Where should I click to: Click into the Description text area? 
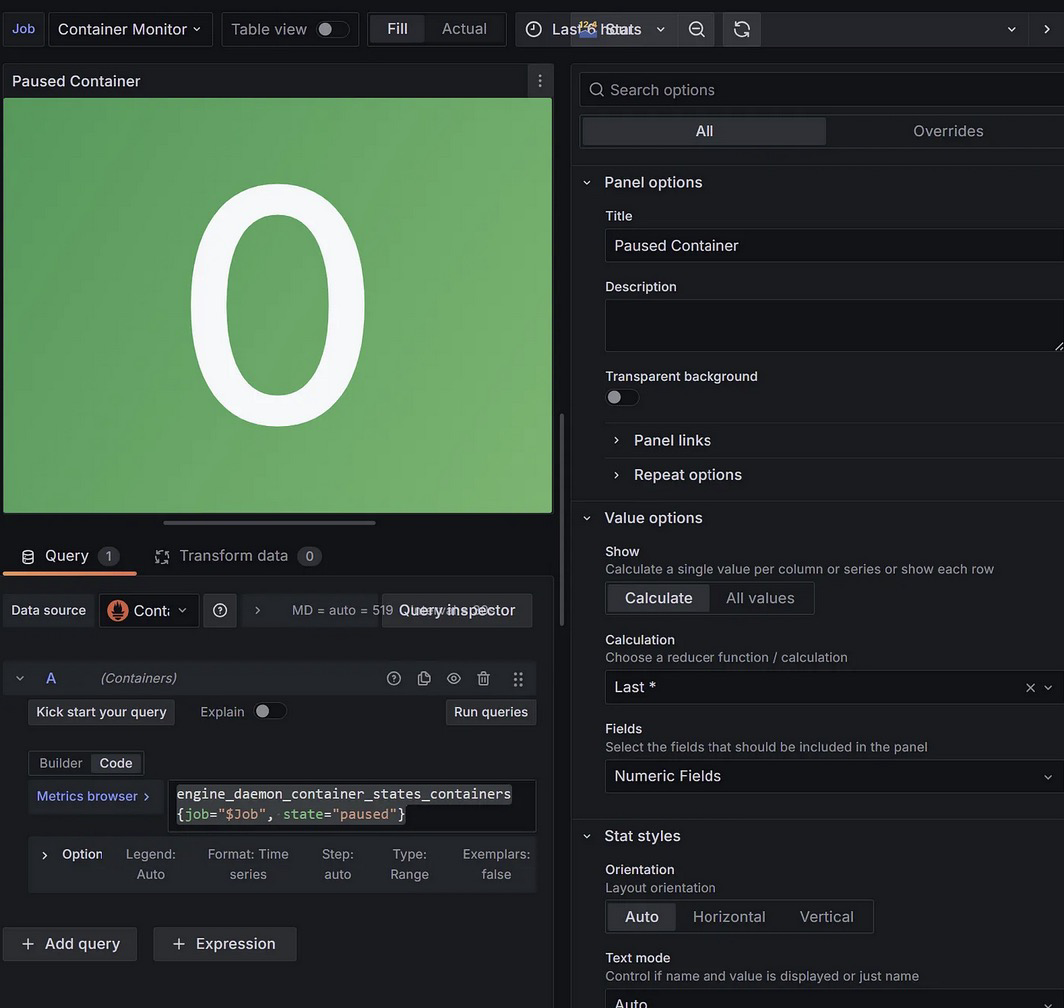click(834, 326)
